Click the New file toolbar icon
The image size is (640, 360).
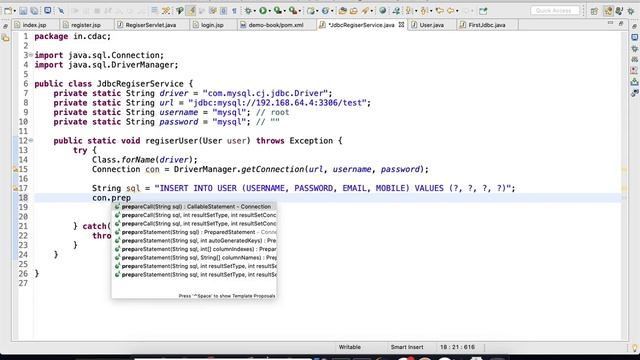tap(8, 11)
